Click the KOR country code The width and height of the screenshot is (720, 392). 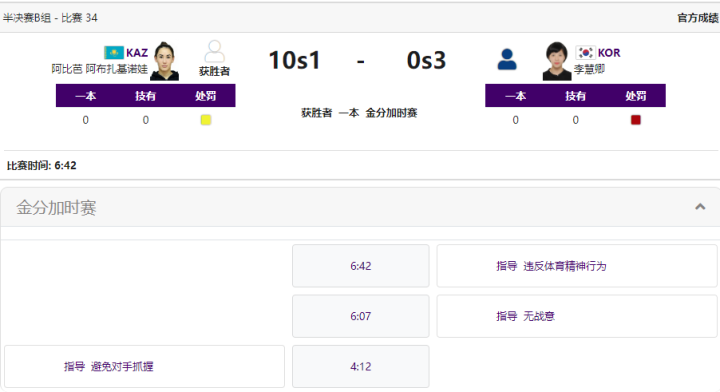[609, 53]
